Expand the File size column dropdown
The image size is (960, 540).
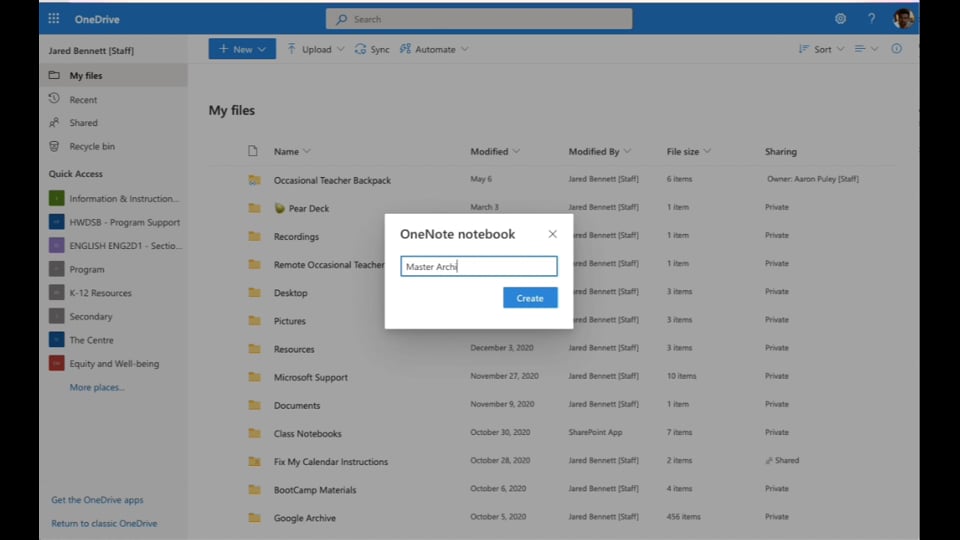click(x=707, y=151)
